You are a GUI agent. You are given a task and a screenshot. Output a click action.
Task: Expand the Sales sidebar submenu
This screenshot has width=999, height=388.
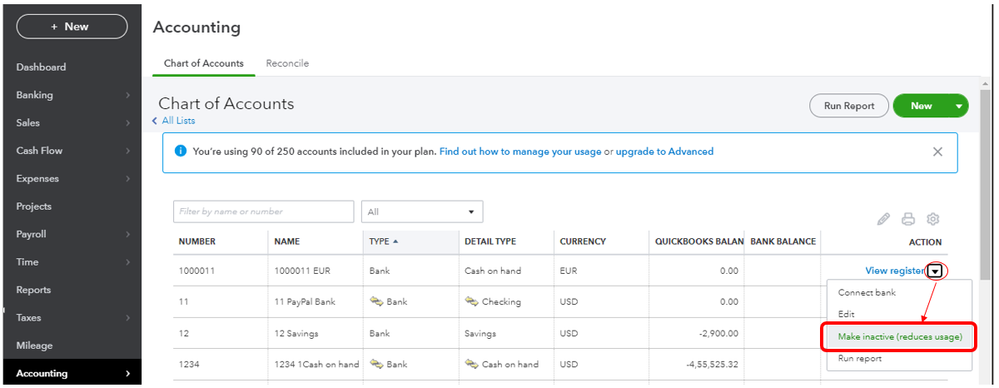128,123
